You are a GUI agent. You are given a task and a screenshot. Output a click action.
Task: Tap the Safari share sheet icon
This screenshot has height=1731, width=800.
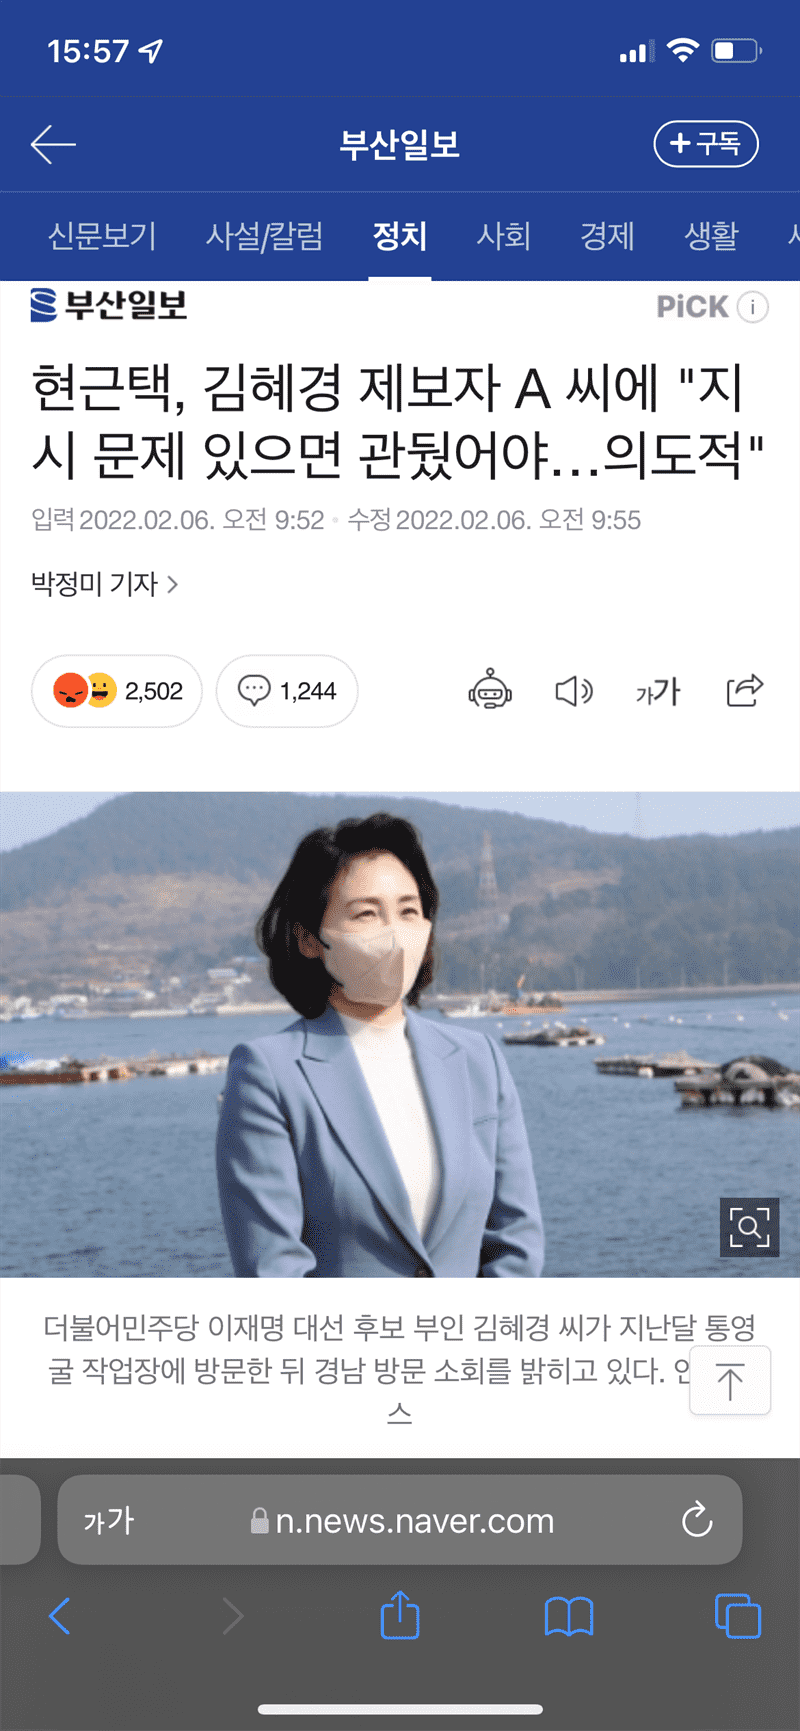(x=400, y=1614)
